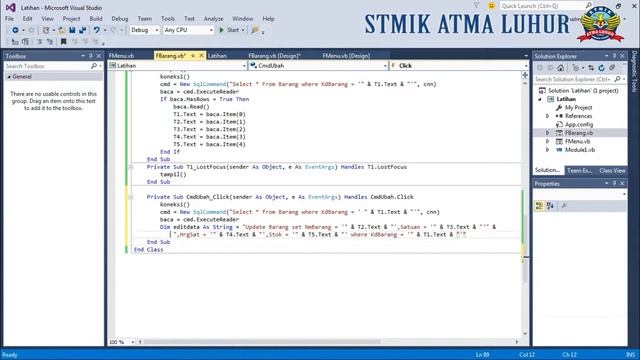The height and width of the screenshot is (360, 640).
Task: Collapse the Latihan project node
Action: coord(540,99)
